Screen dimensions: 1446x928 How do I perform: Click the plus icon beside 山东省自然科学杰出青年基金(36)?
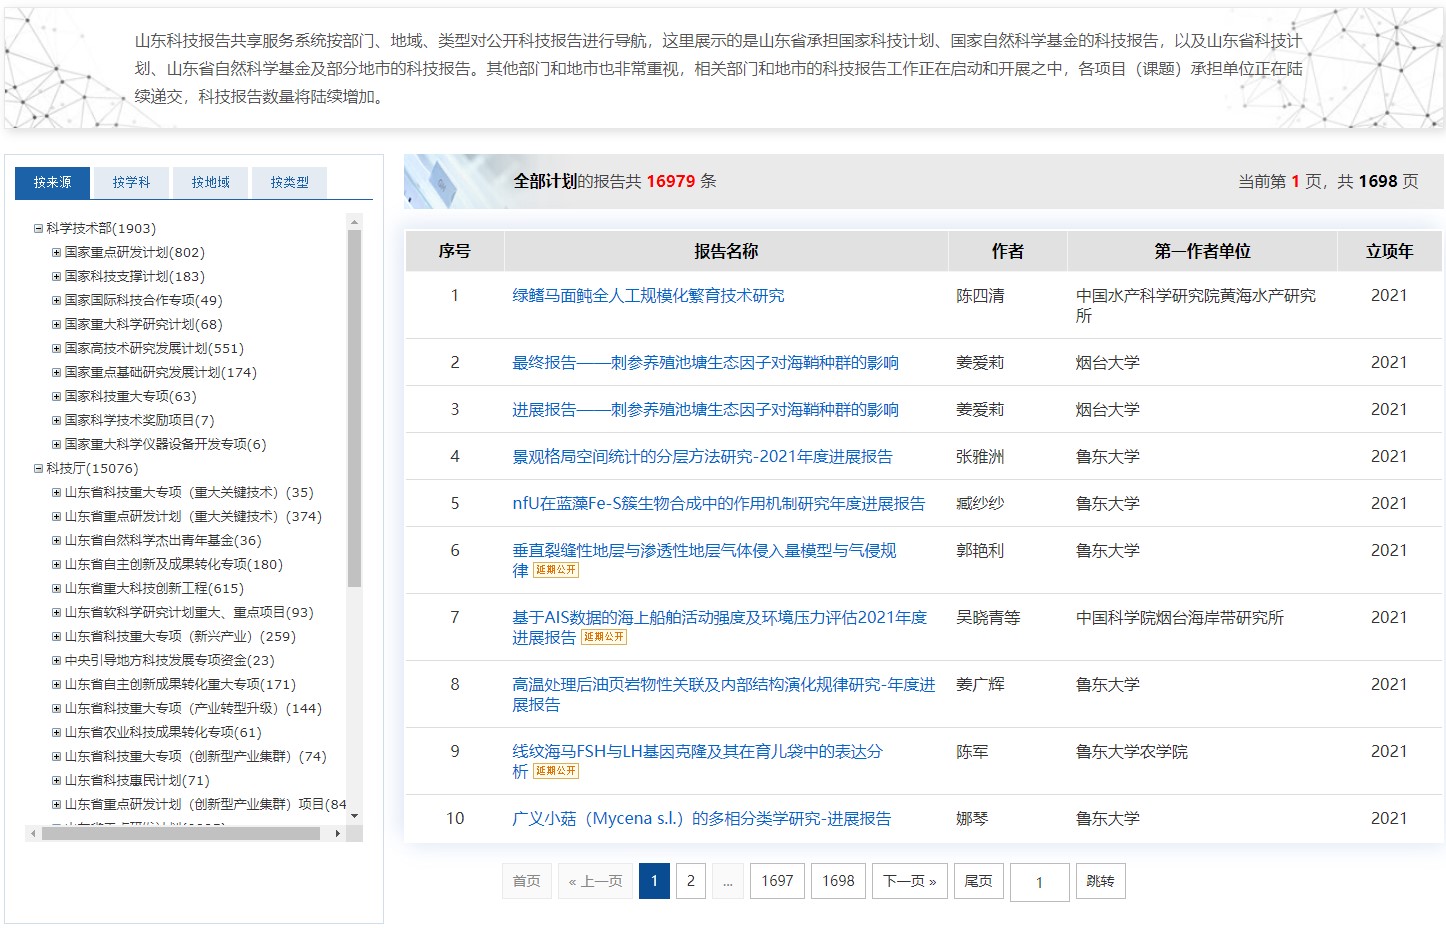(x=57, y=541)
